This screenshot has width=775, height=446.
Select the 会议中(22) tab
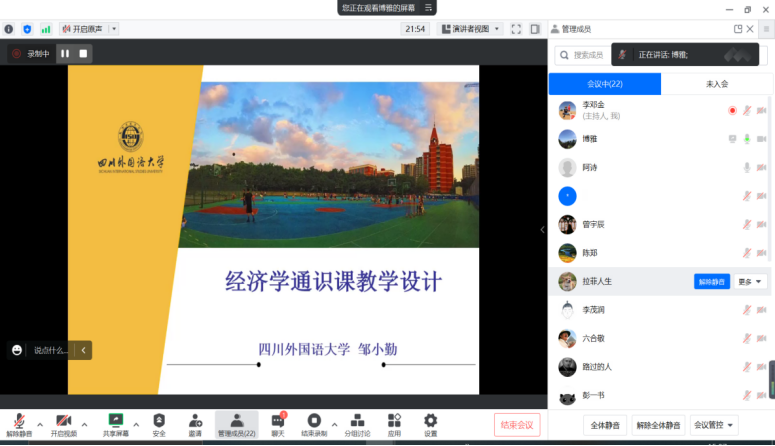tap(604, 84)
